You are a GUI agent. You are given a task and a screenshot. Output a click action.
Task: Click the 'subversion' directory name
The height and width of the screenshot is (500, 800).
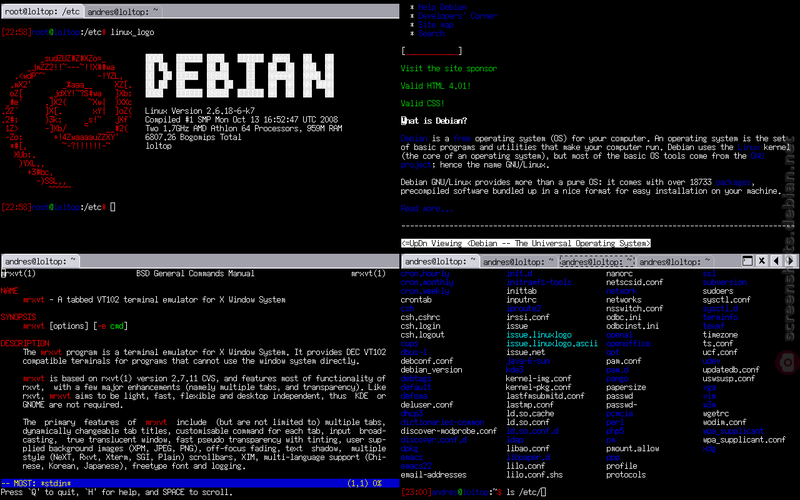coord(724,282)
